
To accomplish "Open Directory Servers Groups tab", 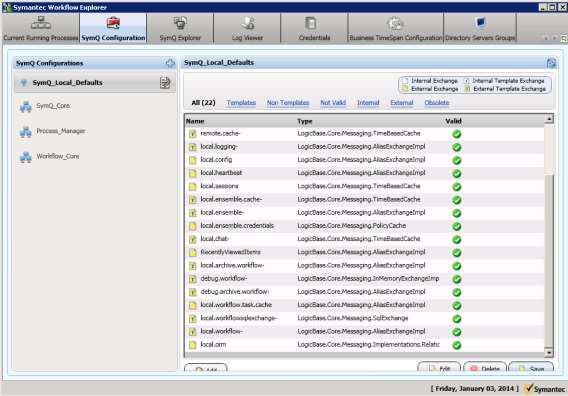I will click(x=480, y=29).
